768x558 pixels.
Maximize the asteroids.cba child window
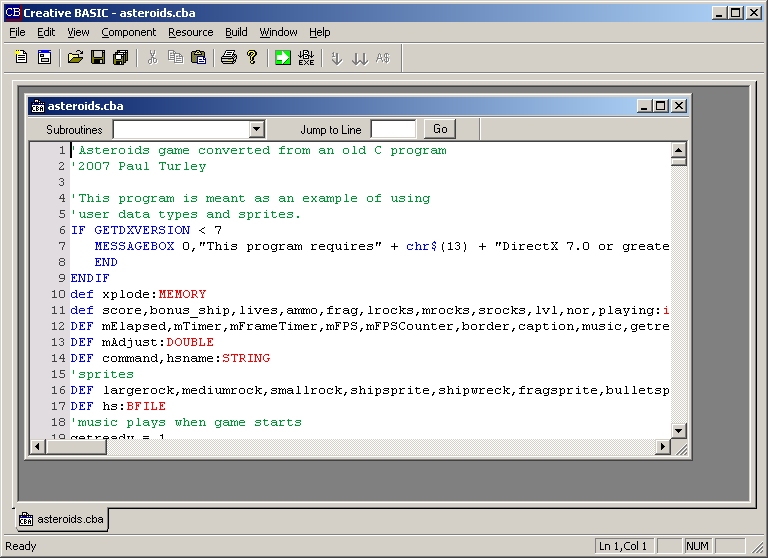661,105
